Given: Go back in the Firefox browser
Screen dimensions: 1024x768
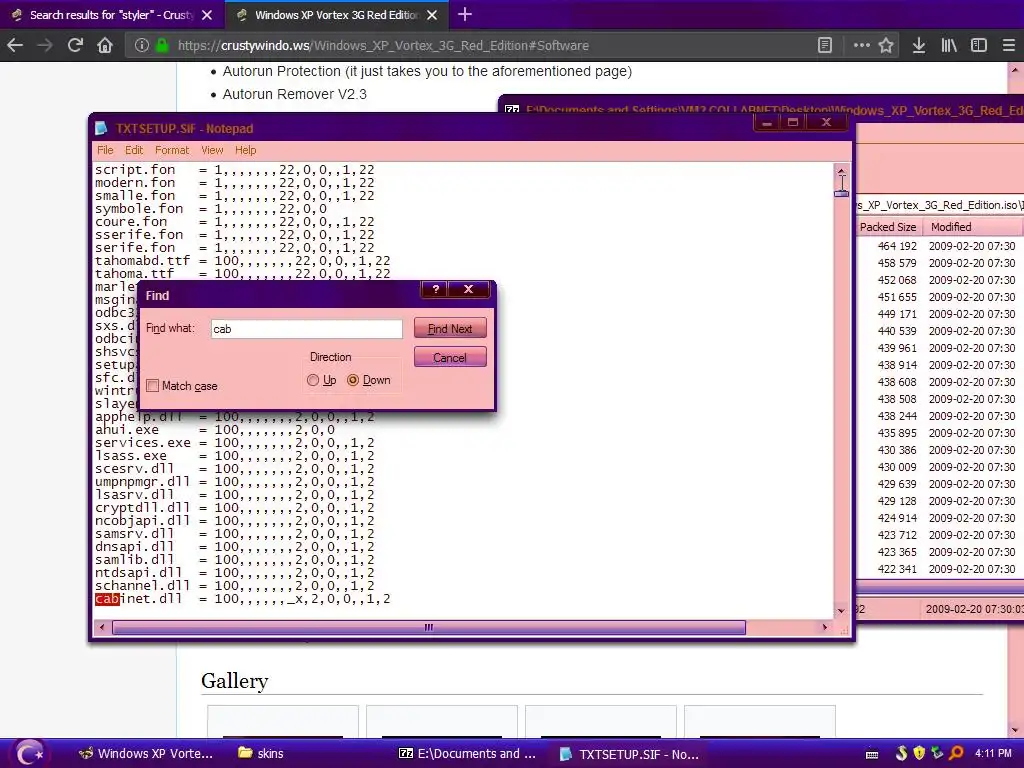Looking at the screenshot, I should 15,45.
